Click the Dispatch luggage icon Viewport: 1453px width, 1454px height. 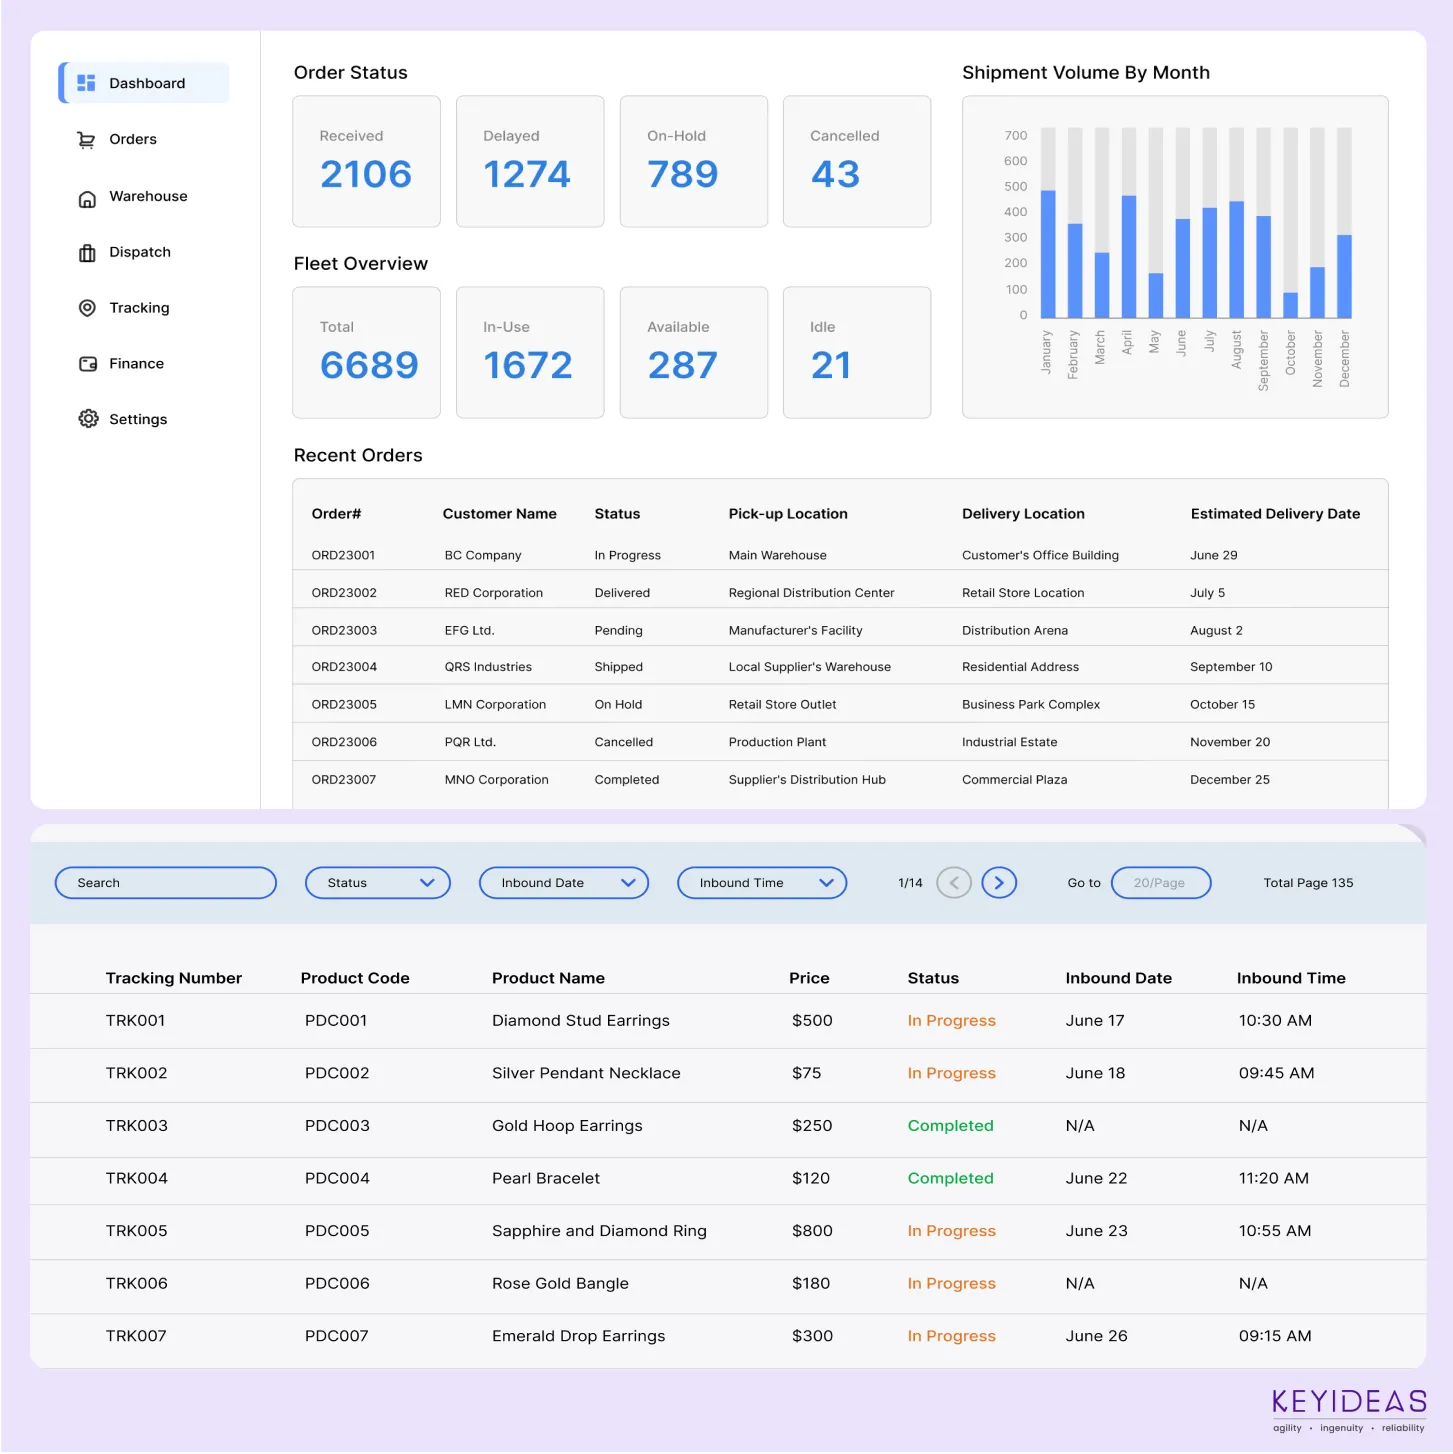tap(87, 253)
